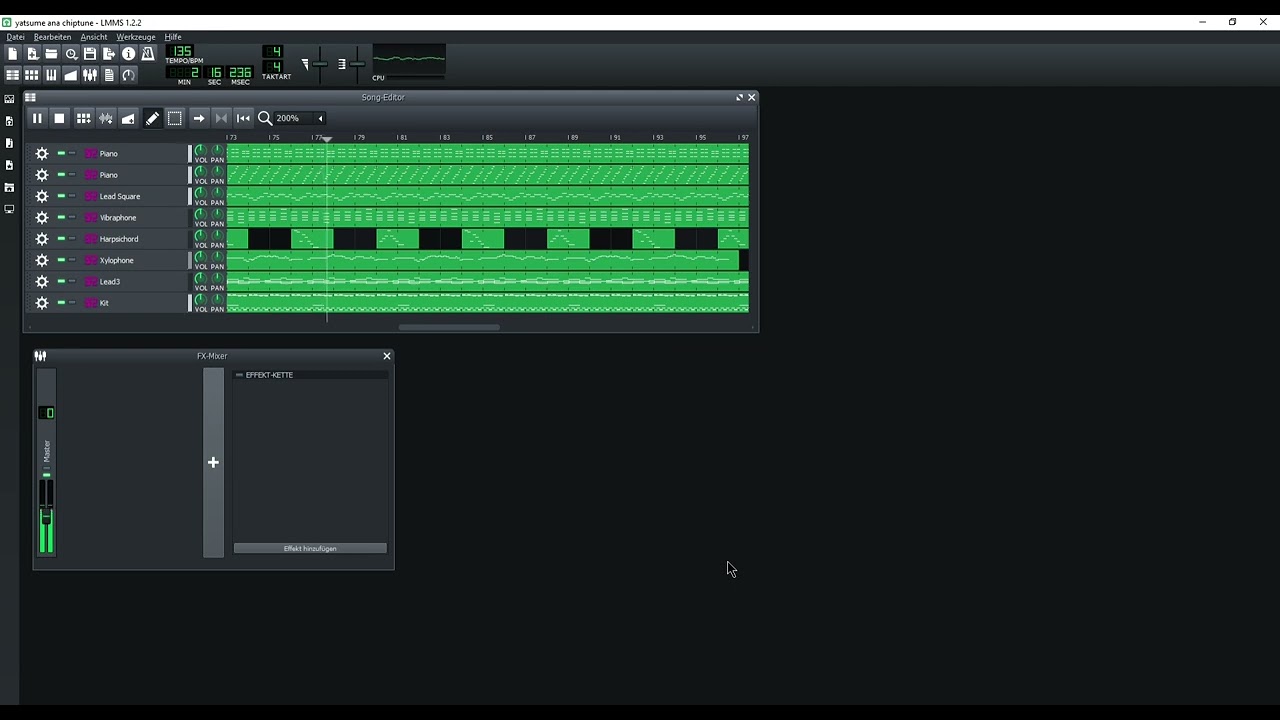Click the 'What's this' info icon
The image size is (1280, 720).
click(x=128, y=54)
